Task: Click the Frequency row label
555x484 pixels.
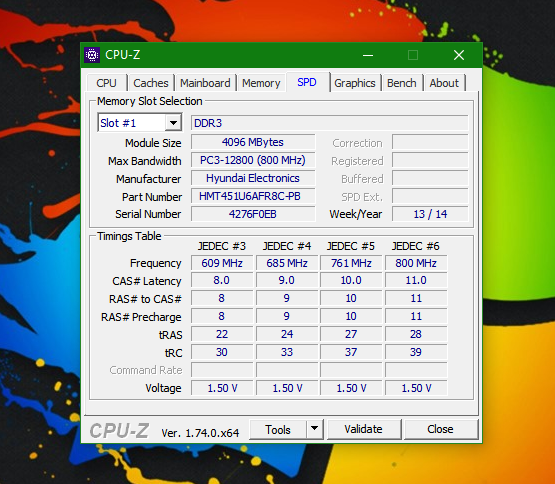Action: pyautogui.click(x=155, y=263)
